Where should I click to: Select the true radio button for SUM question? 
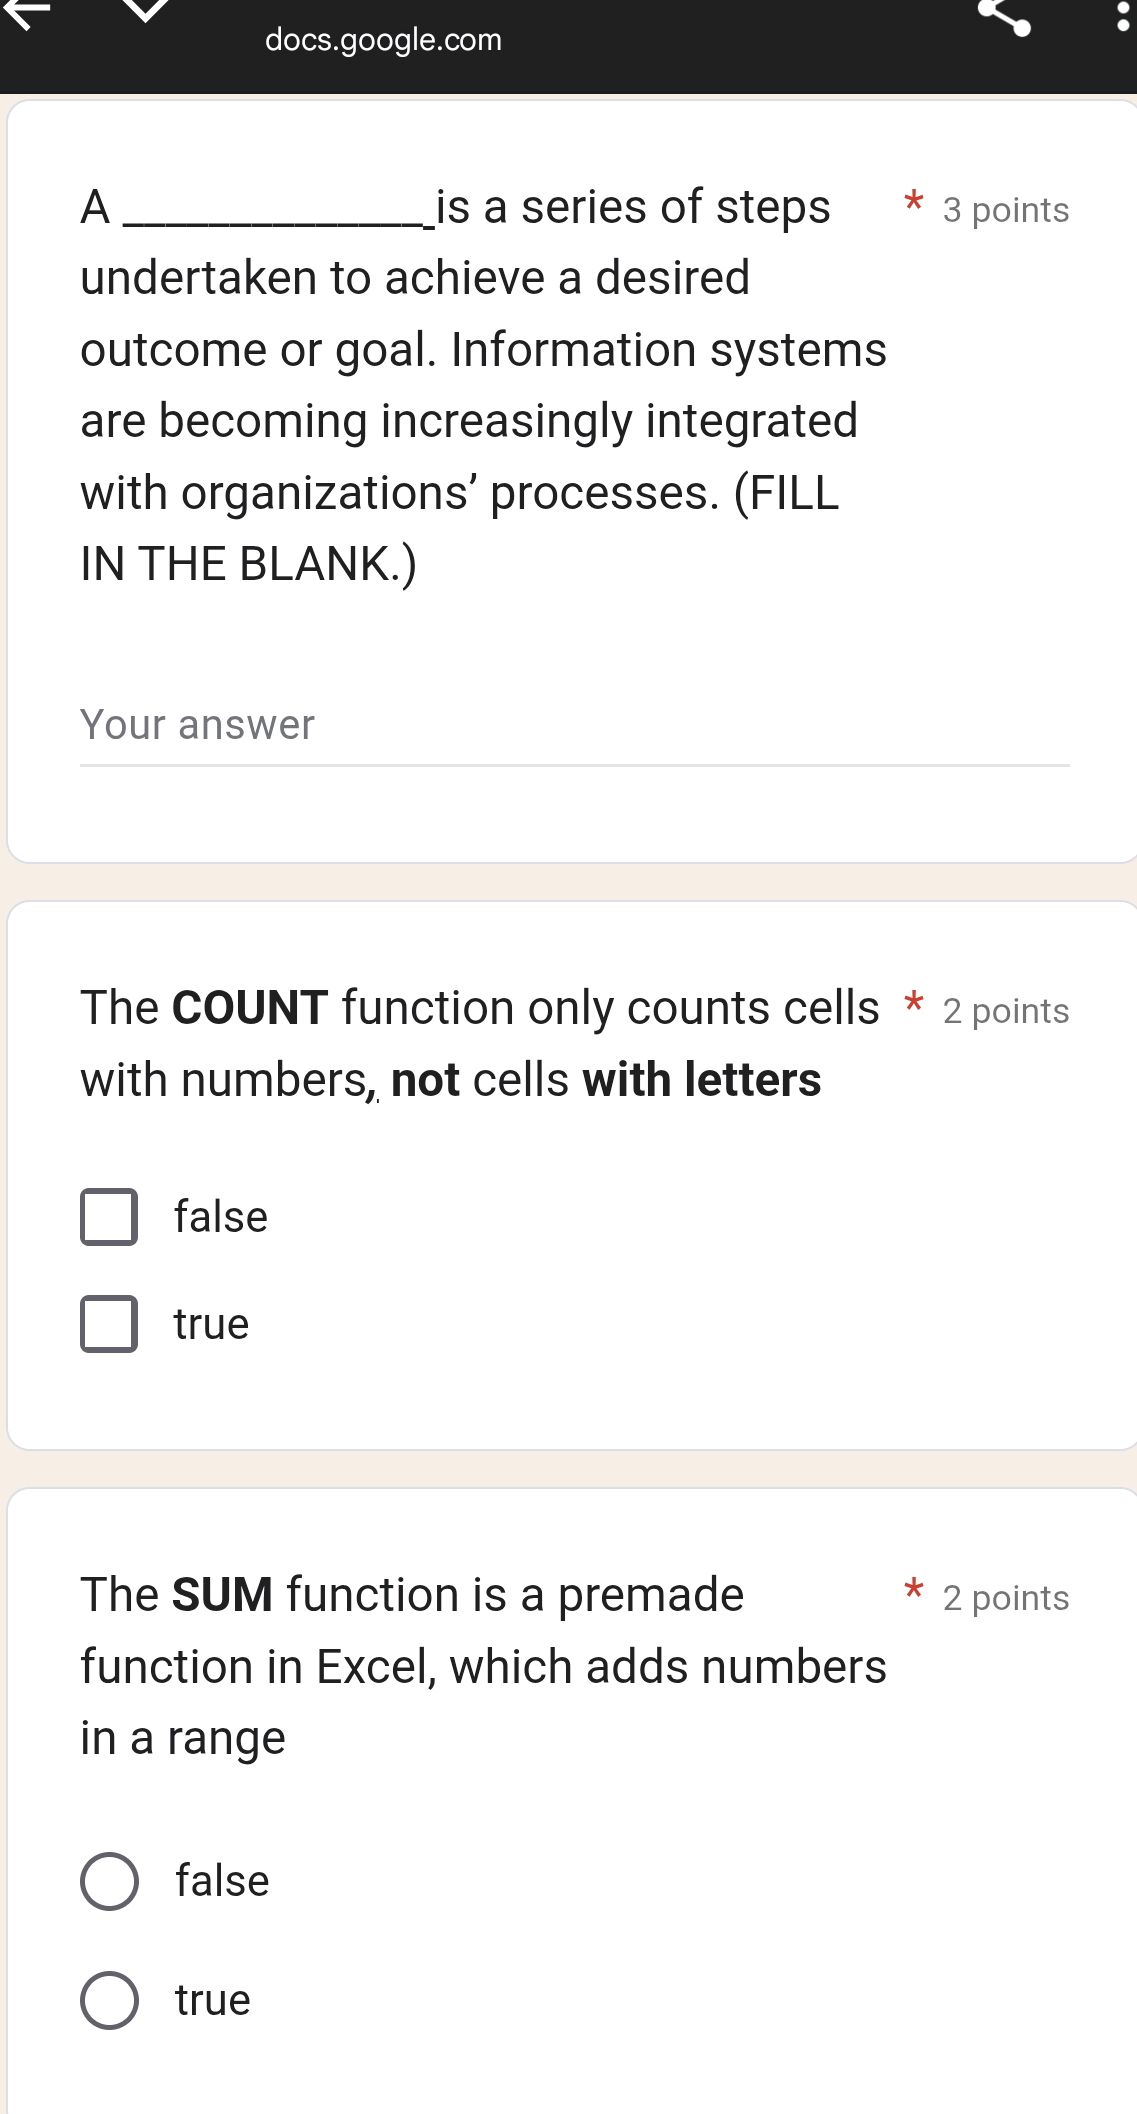point(109,2000)
